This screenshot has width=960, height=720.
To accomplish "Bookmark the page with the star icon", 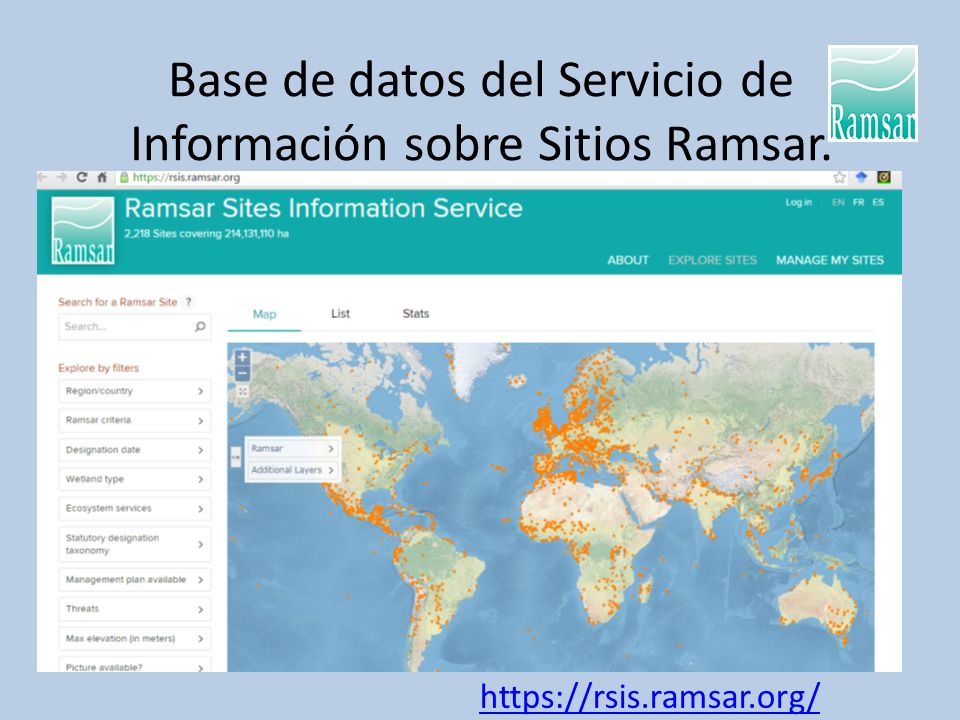I will (839, 178).
